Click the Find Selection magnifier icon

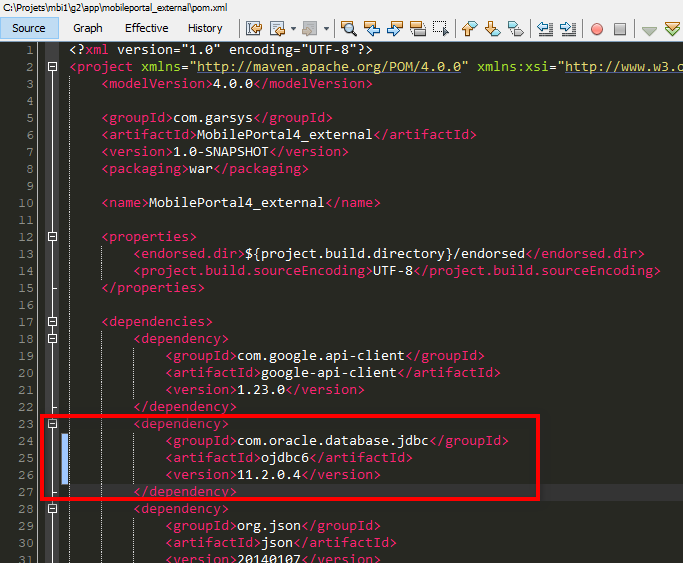349,29
